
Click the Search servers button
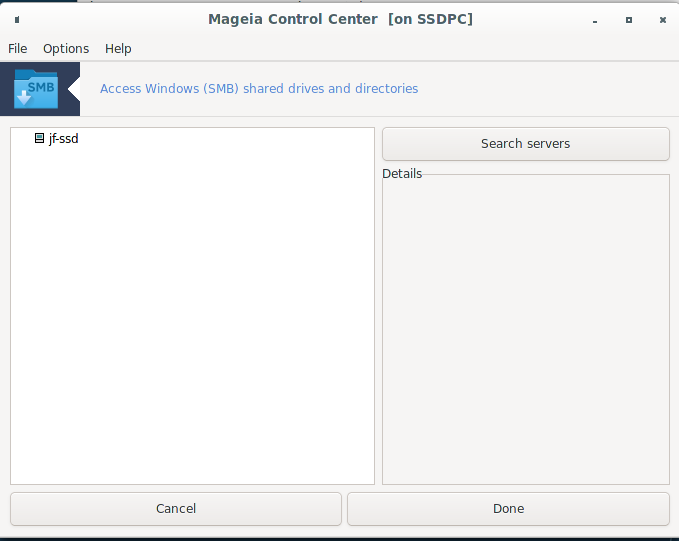pyautogui.click(x=526, y=144)
